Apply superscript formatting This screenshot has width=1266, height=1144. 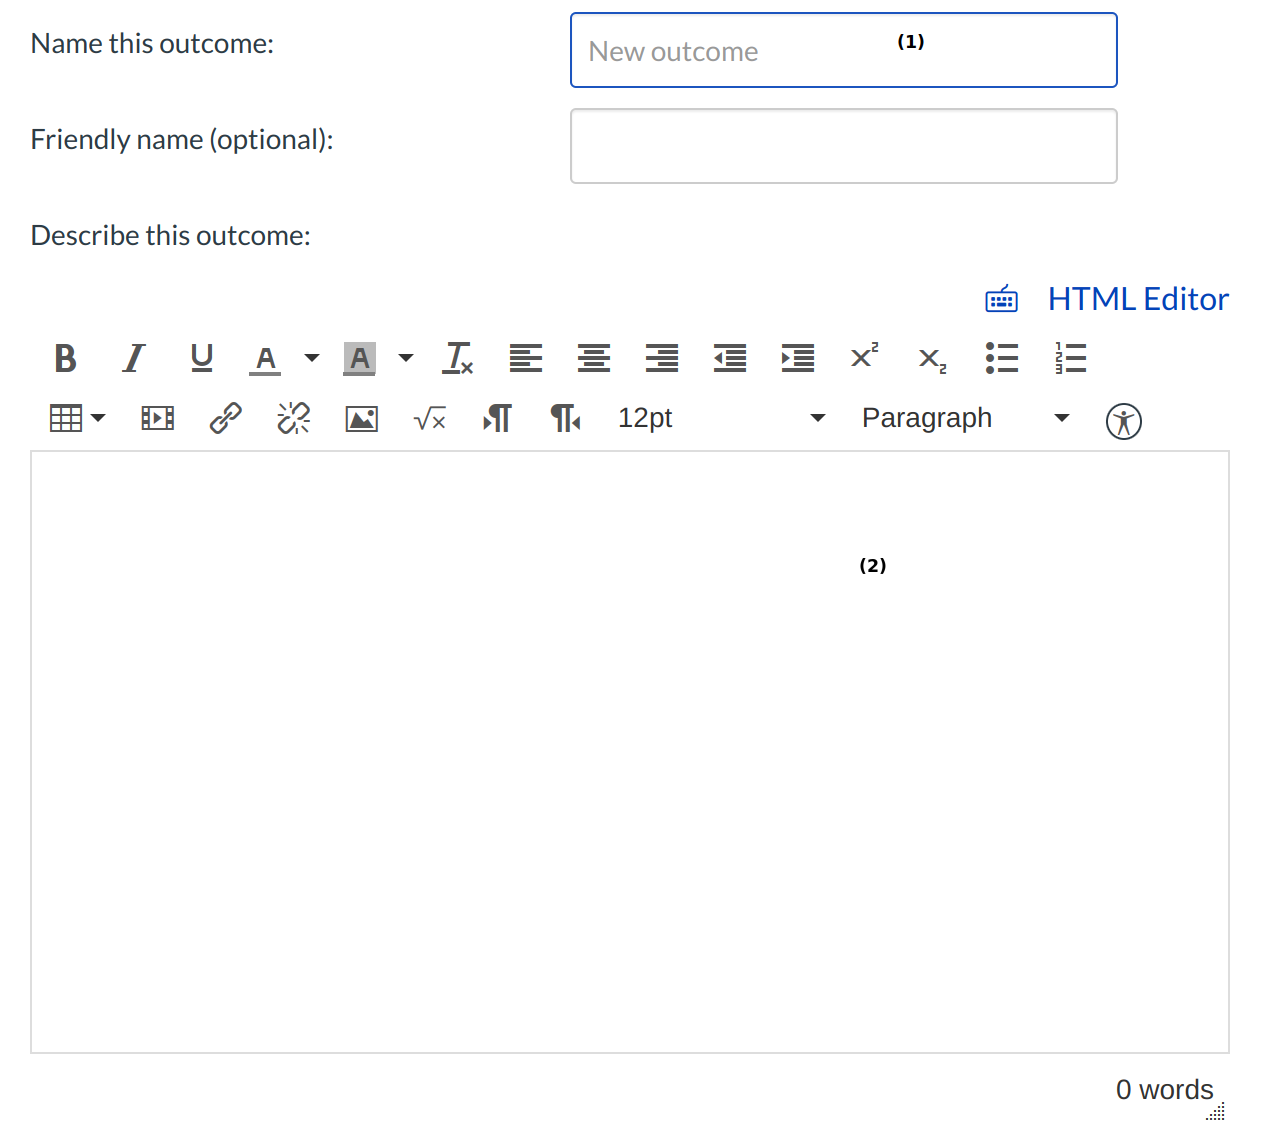(864, 358)
